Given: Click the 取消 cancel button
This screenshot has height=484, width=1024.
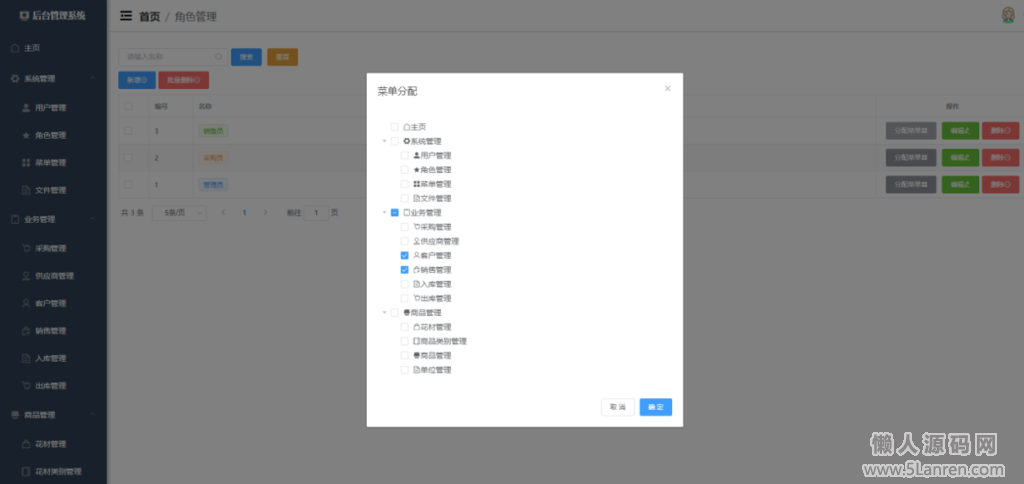Looking at the screenshot, I should click(617, 407).
